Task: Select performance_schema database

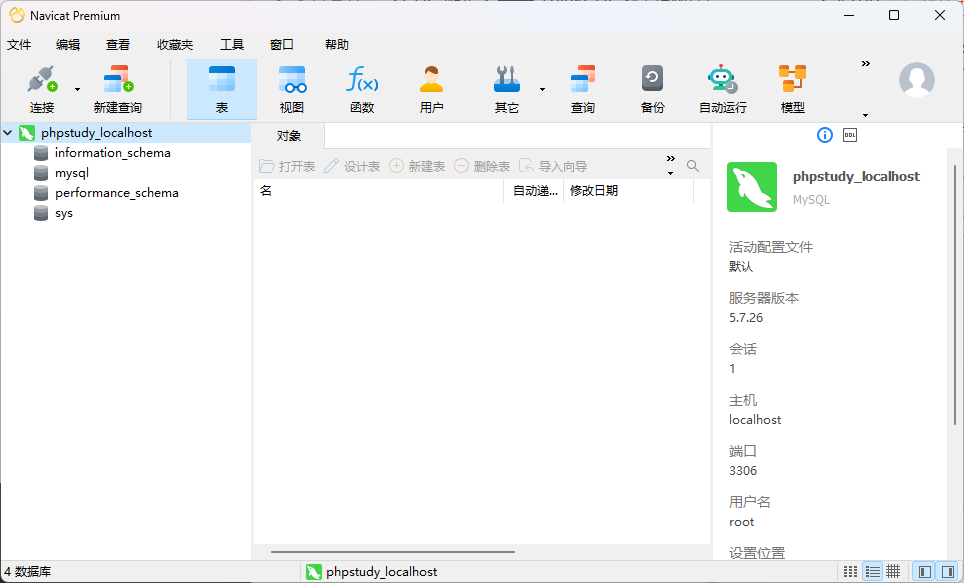Action: point(117,192)
